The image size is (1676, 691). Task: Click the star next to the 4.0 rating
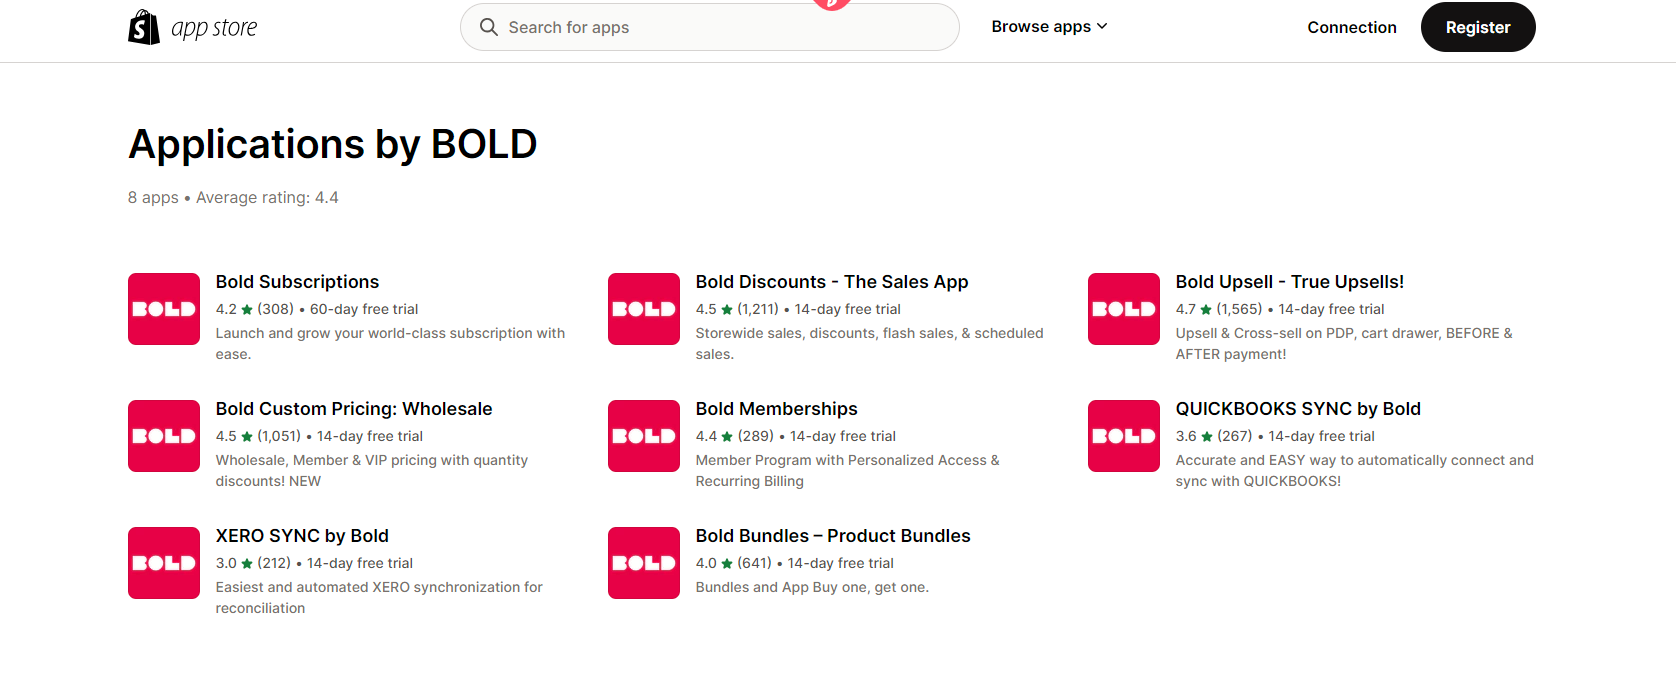click(x=727, y=564)
